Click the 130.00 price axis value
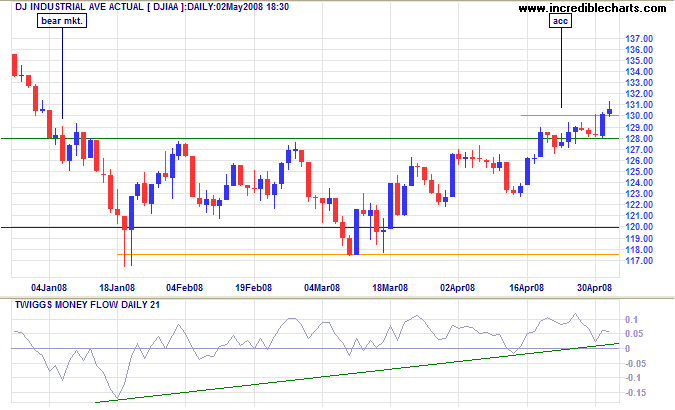The width and height of the screenshot is (675, 410). tap(639, 116)
